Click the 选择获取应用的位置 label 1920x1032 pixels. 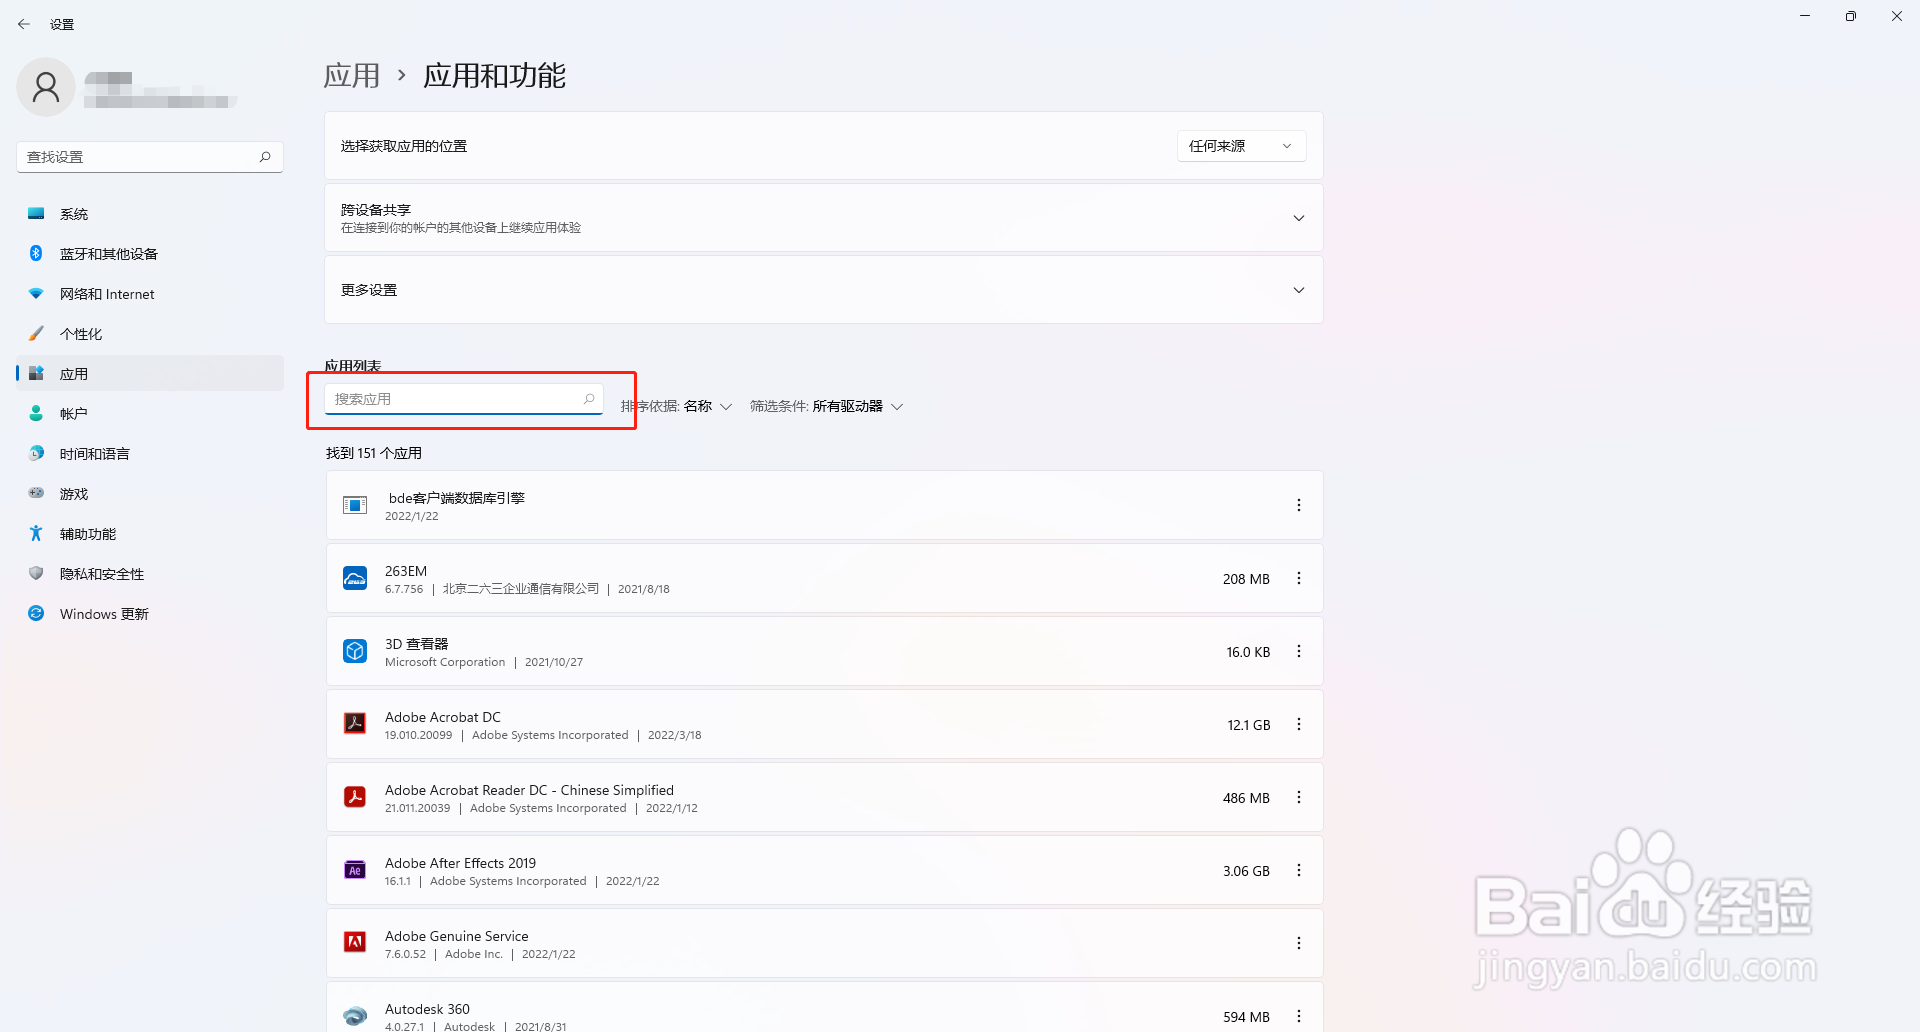[x=404, y=146]
